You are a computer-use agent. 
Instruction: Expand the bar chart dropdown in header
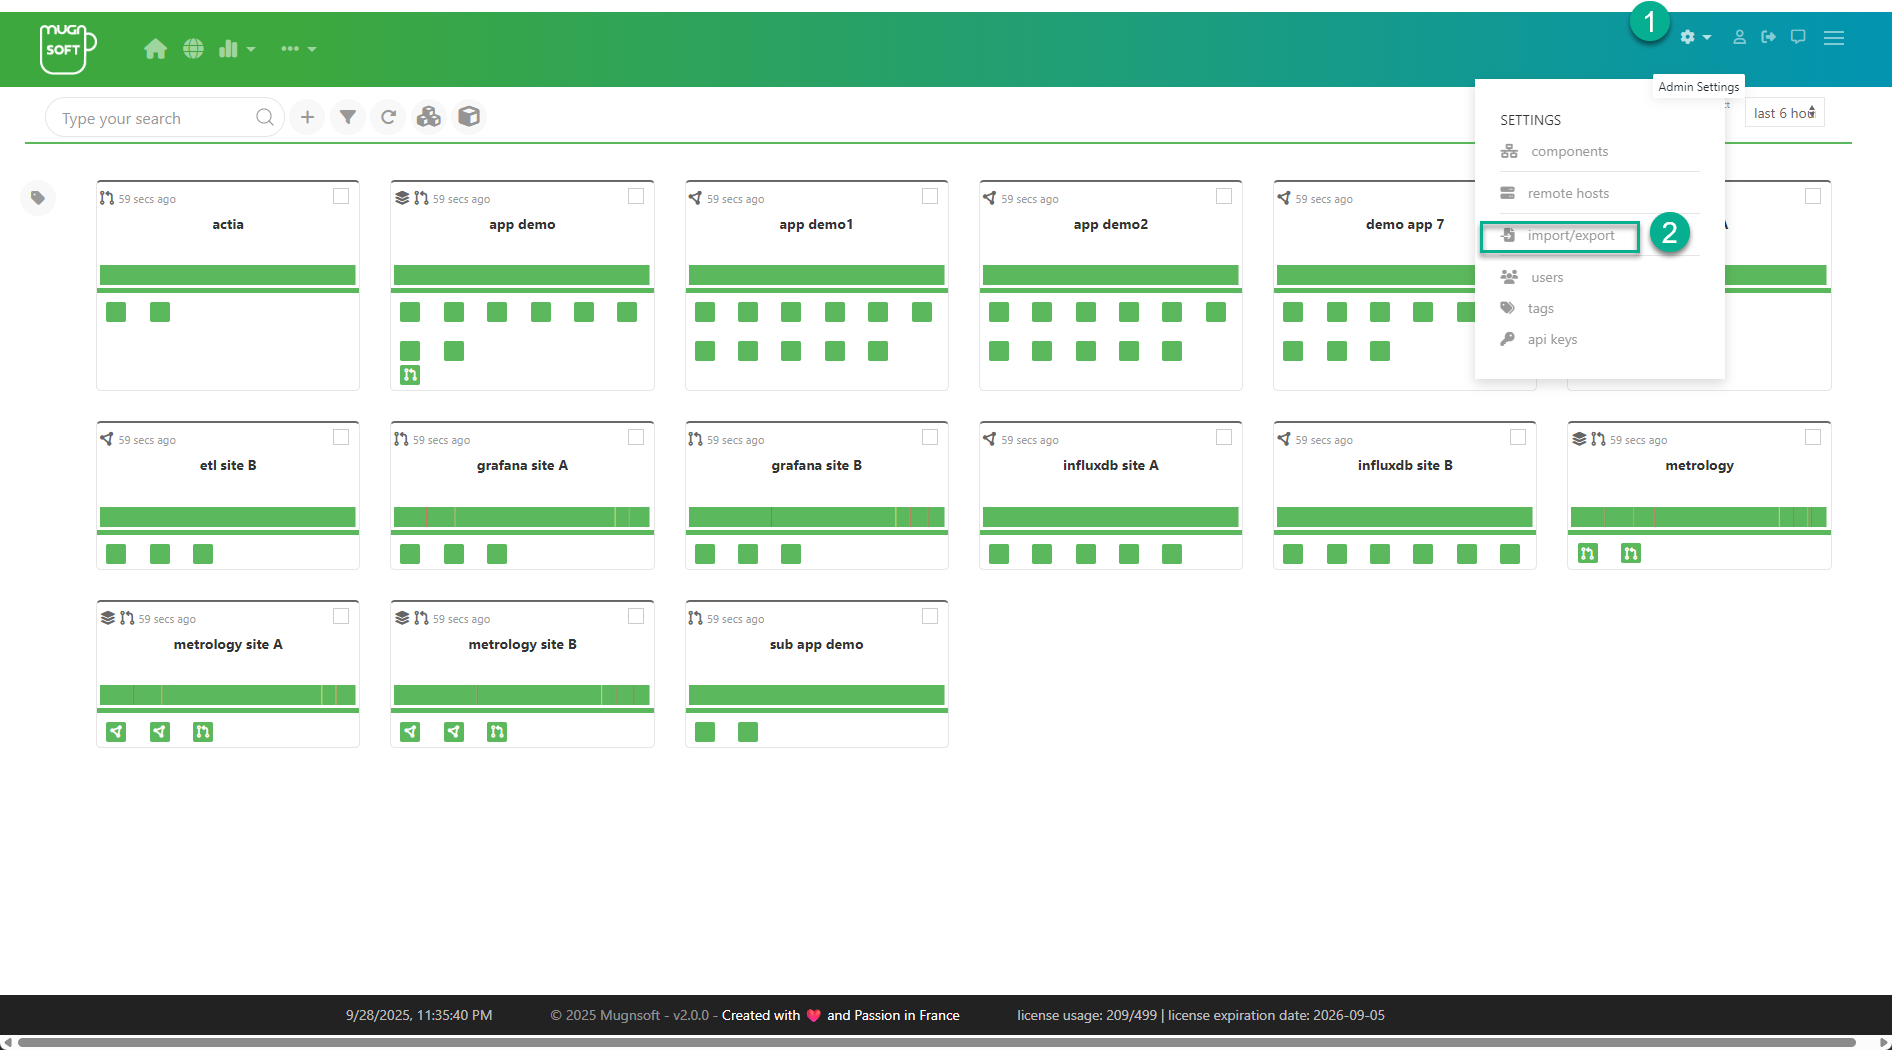pos(237,49)
